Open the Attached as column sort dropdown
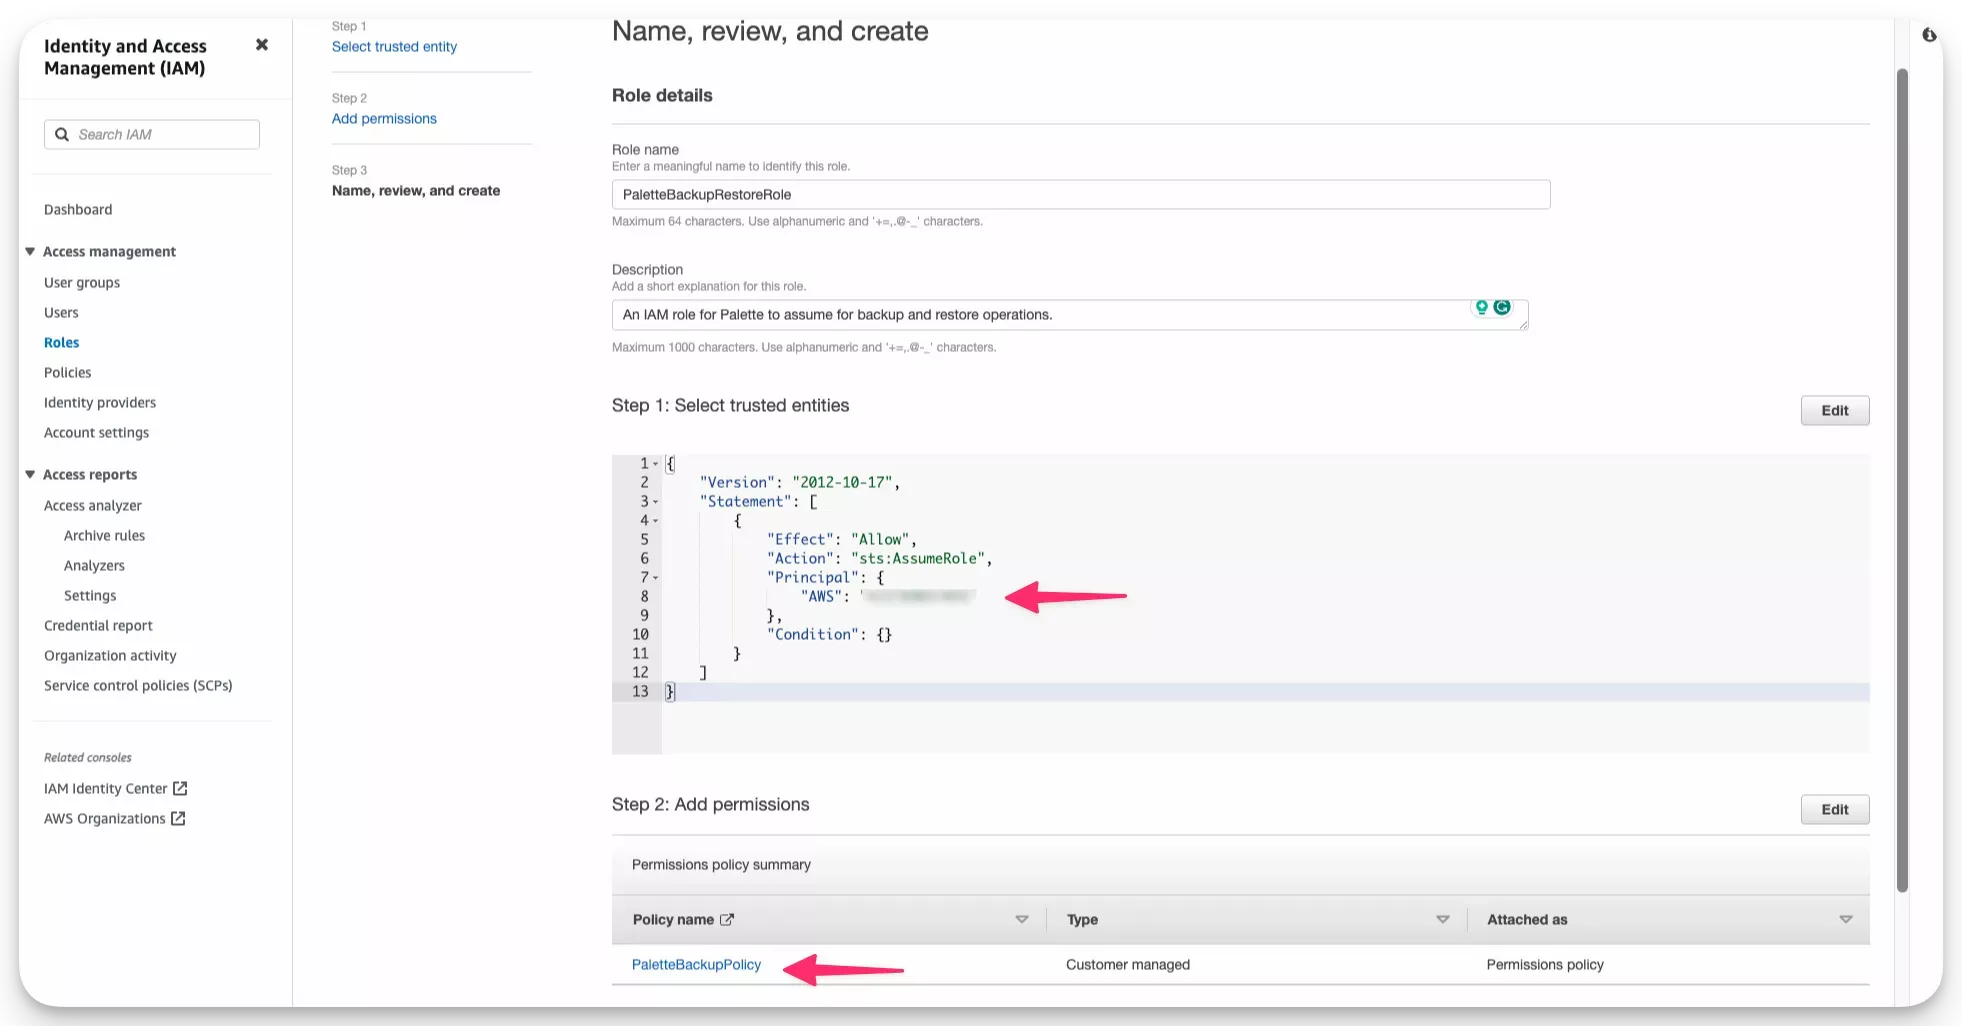This screenshot has width=1962, height=1026. point(1846,919)
